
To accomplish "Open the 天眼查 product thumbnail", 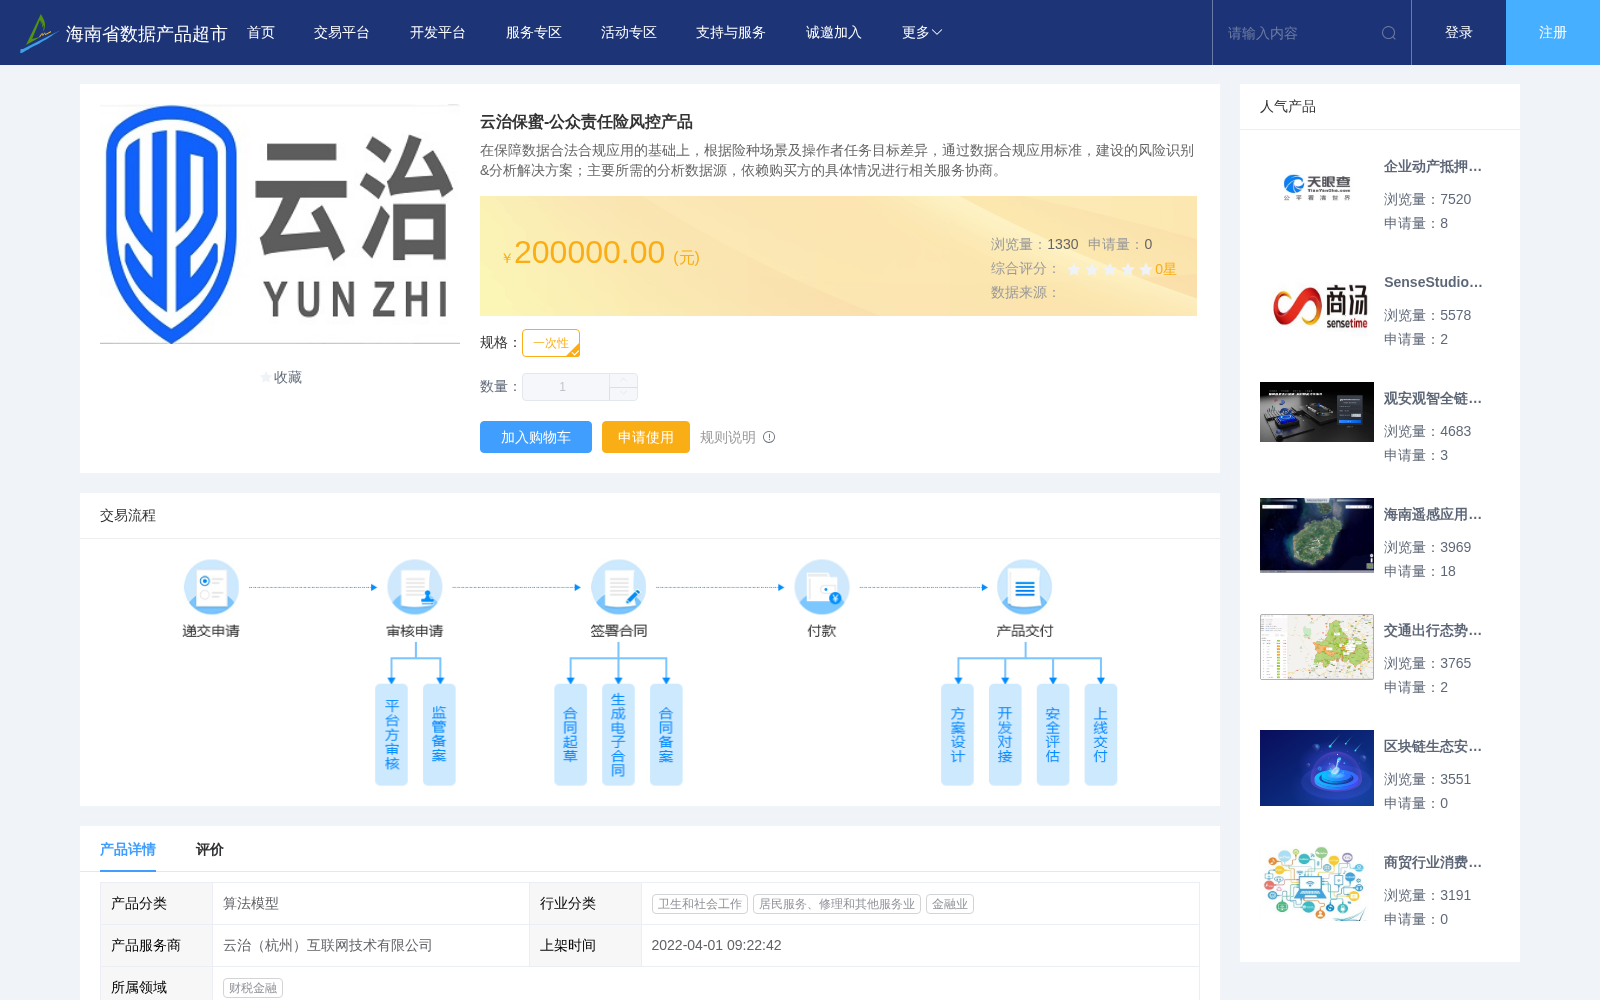I will (x=1317, y=187).
